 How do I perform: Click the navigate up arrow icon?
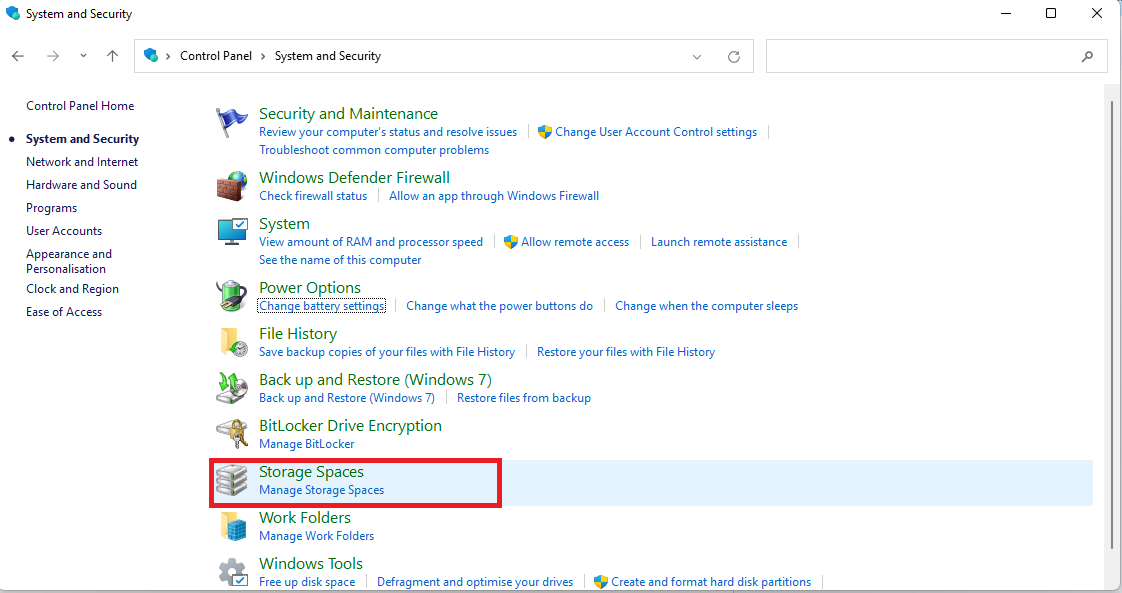pyautogui.click(x=112, y=56)
